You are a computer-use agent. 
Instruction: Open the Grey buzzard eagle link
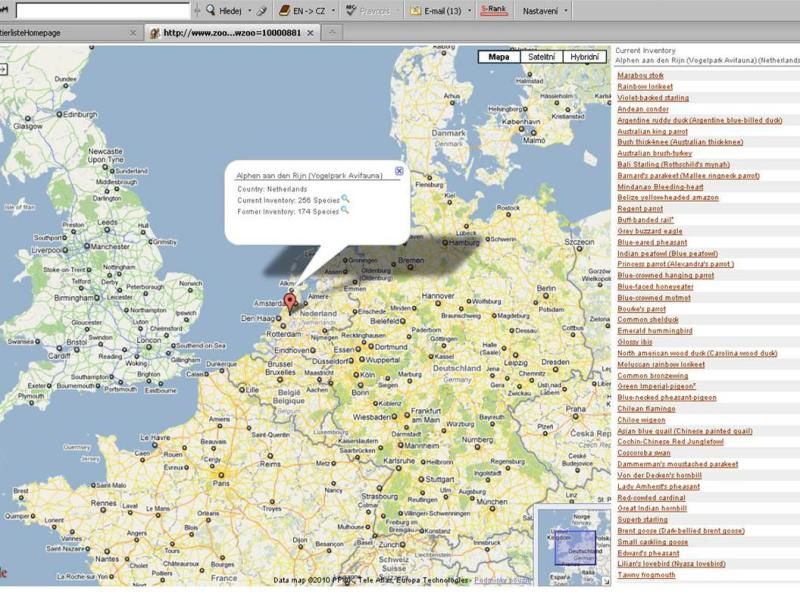[649, 231]
